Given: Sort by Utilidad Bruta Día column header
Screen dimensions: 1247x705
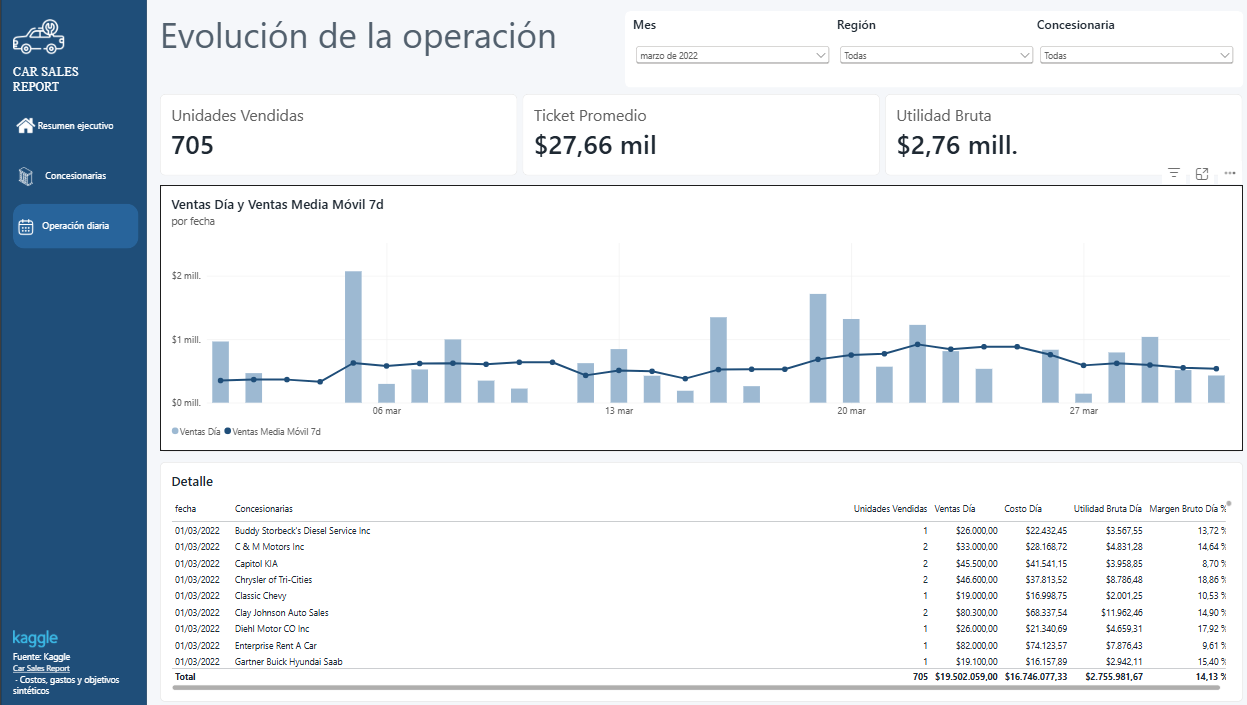Looking at the screenshot, I should [1108, 509].
